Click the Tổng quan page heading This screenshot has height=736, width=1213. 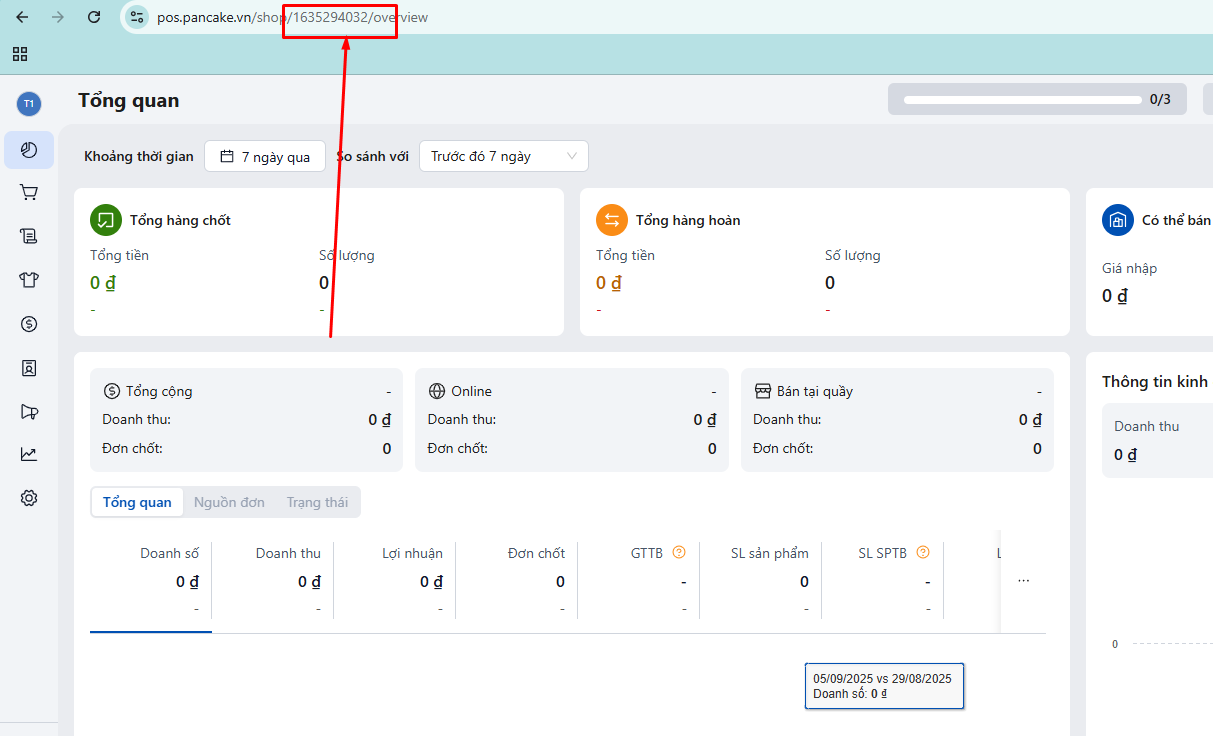pyautogui.click(x=129, y=100)
